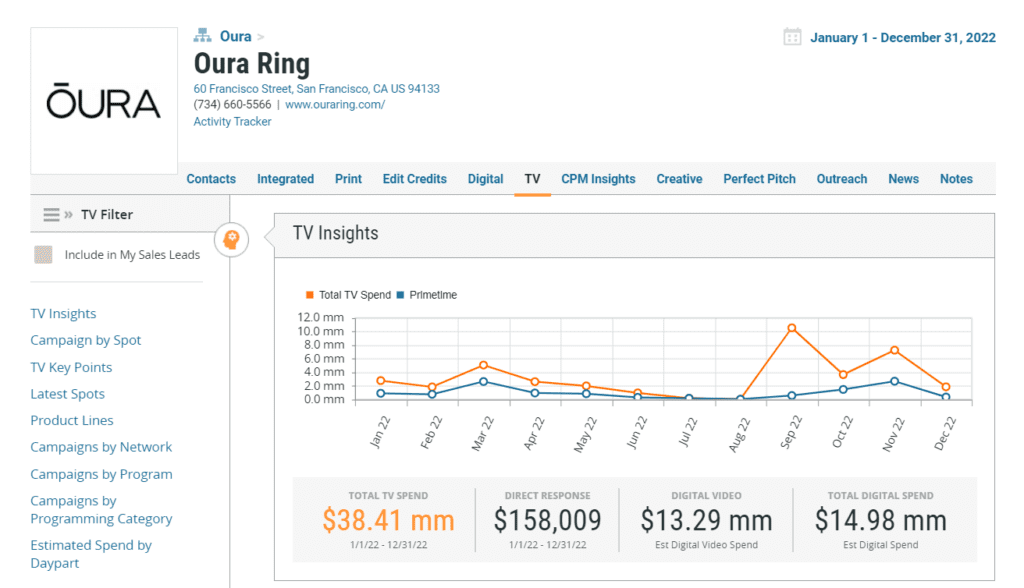The width and height of the screenshot is (1024, 588).
Task: Click the Activity Tracker category link
Action: pos(232,122)
